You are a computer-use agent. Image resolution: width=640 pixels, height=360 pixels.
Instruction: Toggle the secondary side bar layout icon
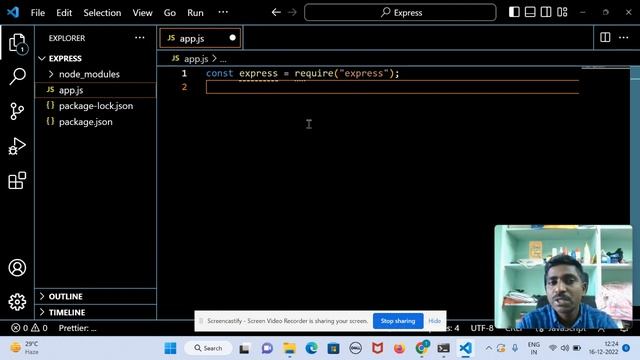(x=546, y=12)
